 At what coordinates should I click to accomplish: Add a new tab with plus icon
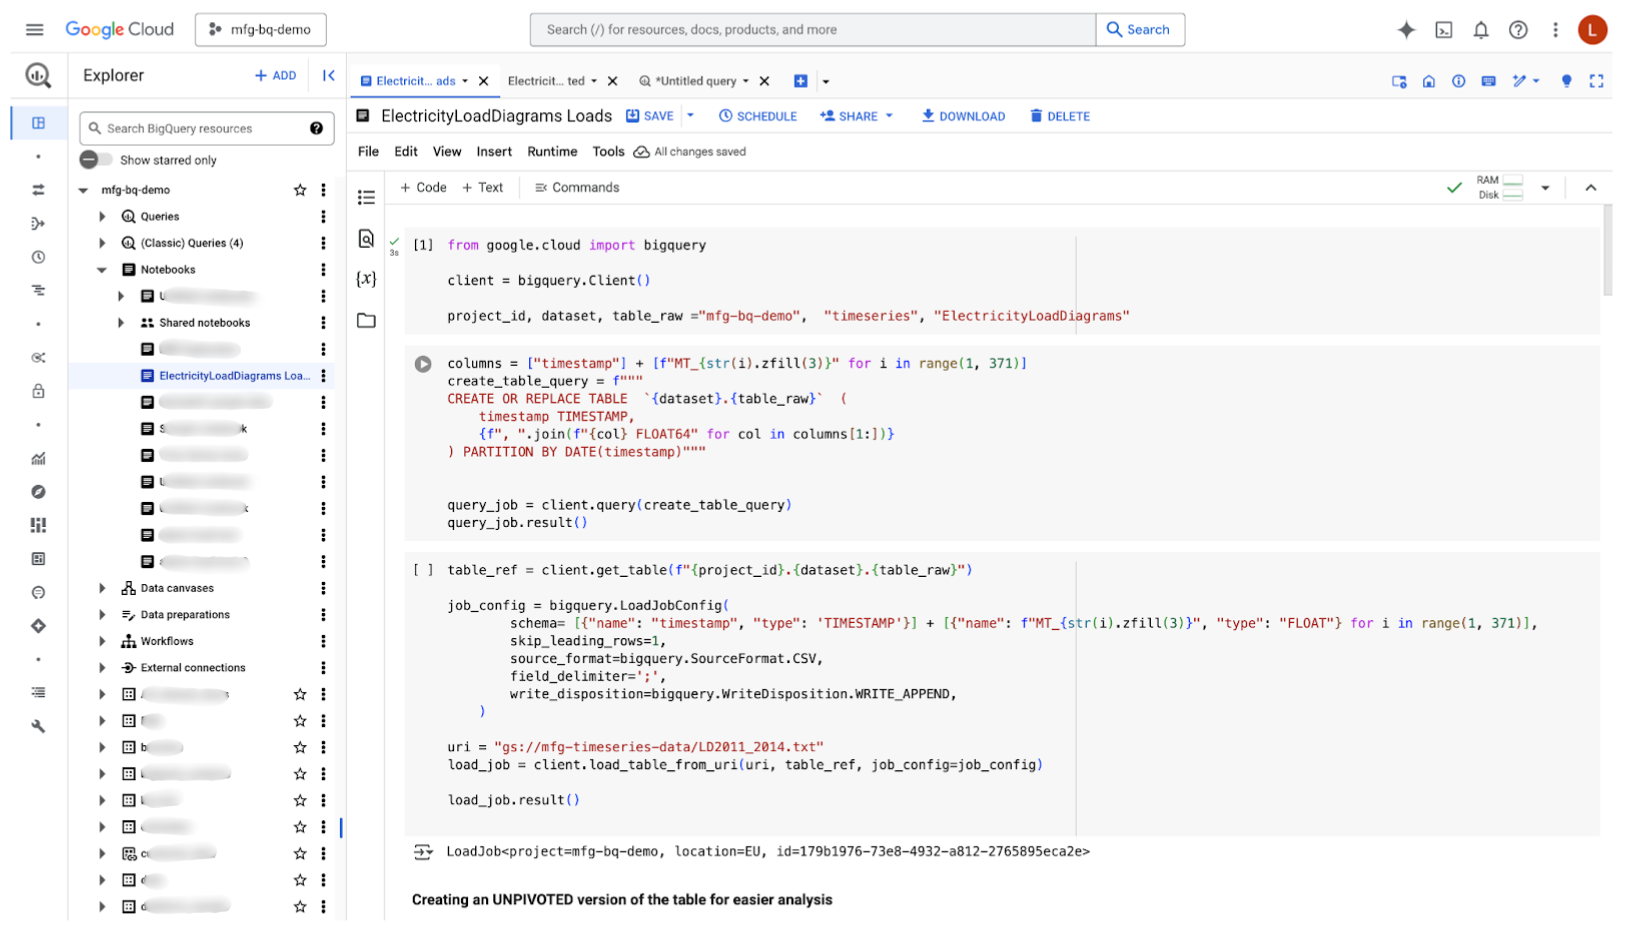pos(800,81)
